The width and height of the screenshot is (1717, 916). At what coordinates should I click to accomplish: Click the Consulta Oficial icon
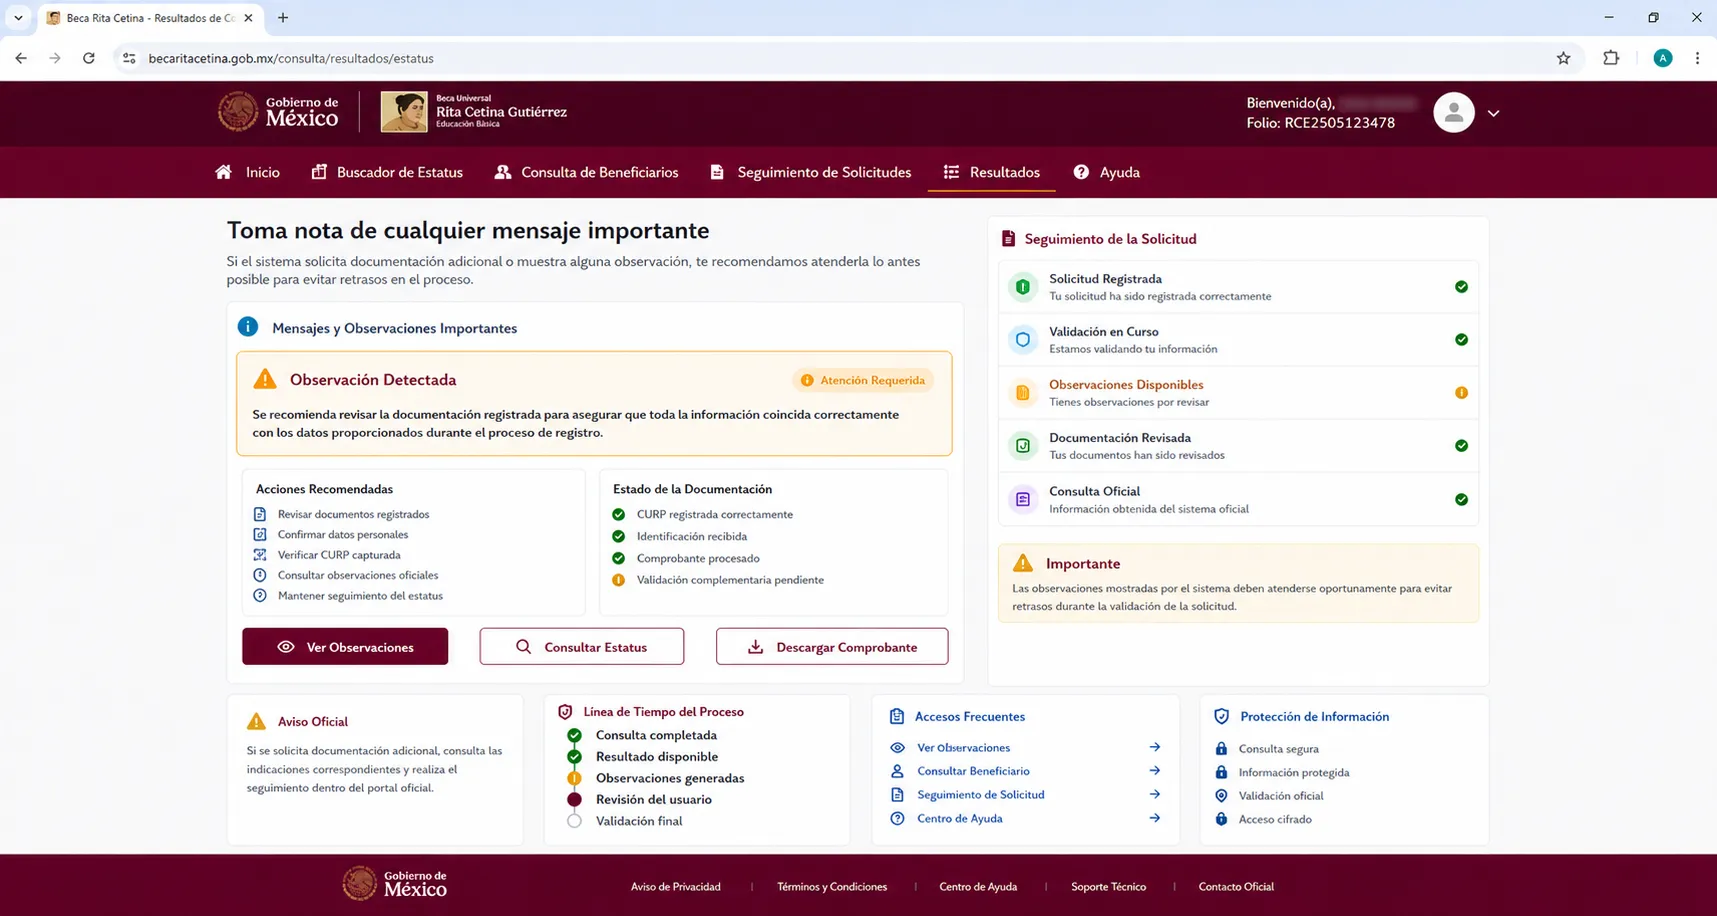click(1023, 499)
